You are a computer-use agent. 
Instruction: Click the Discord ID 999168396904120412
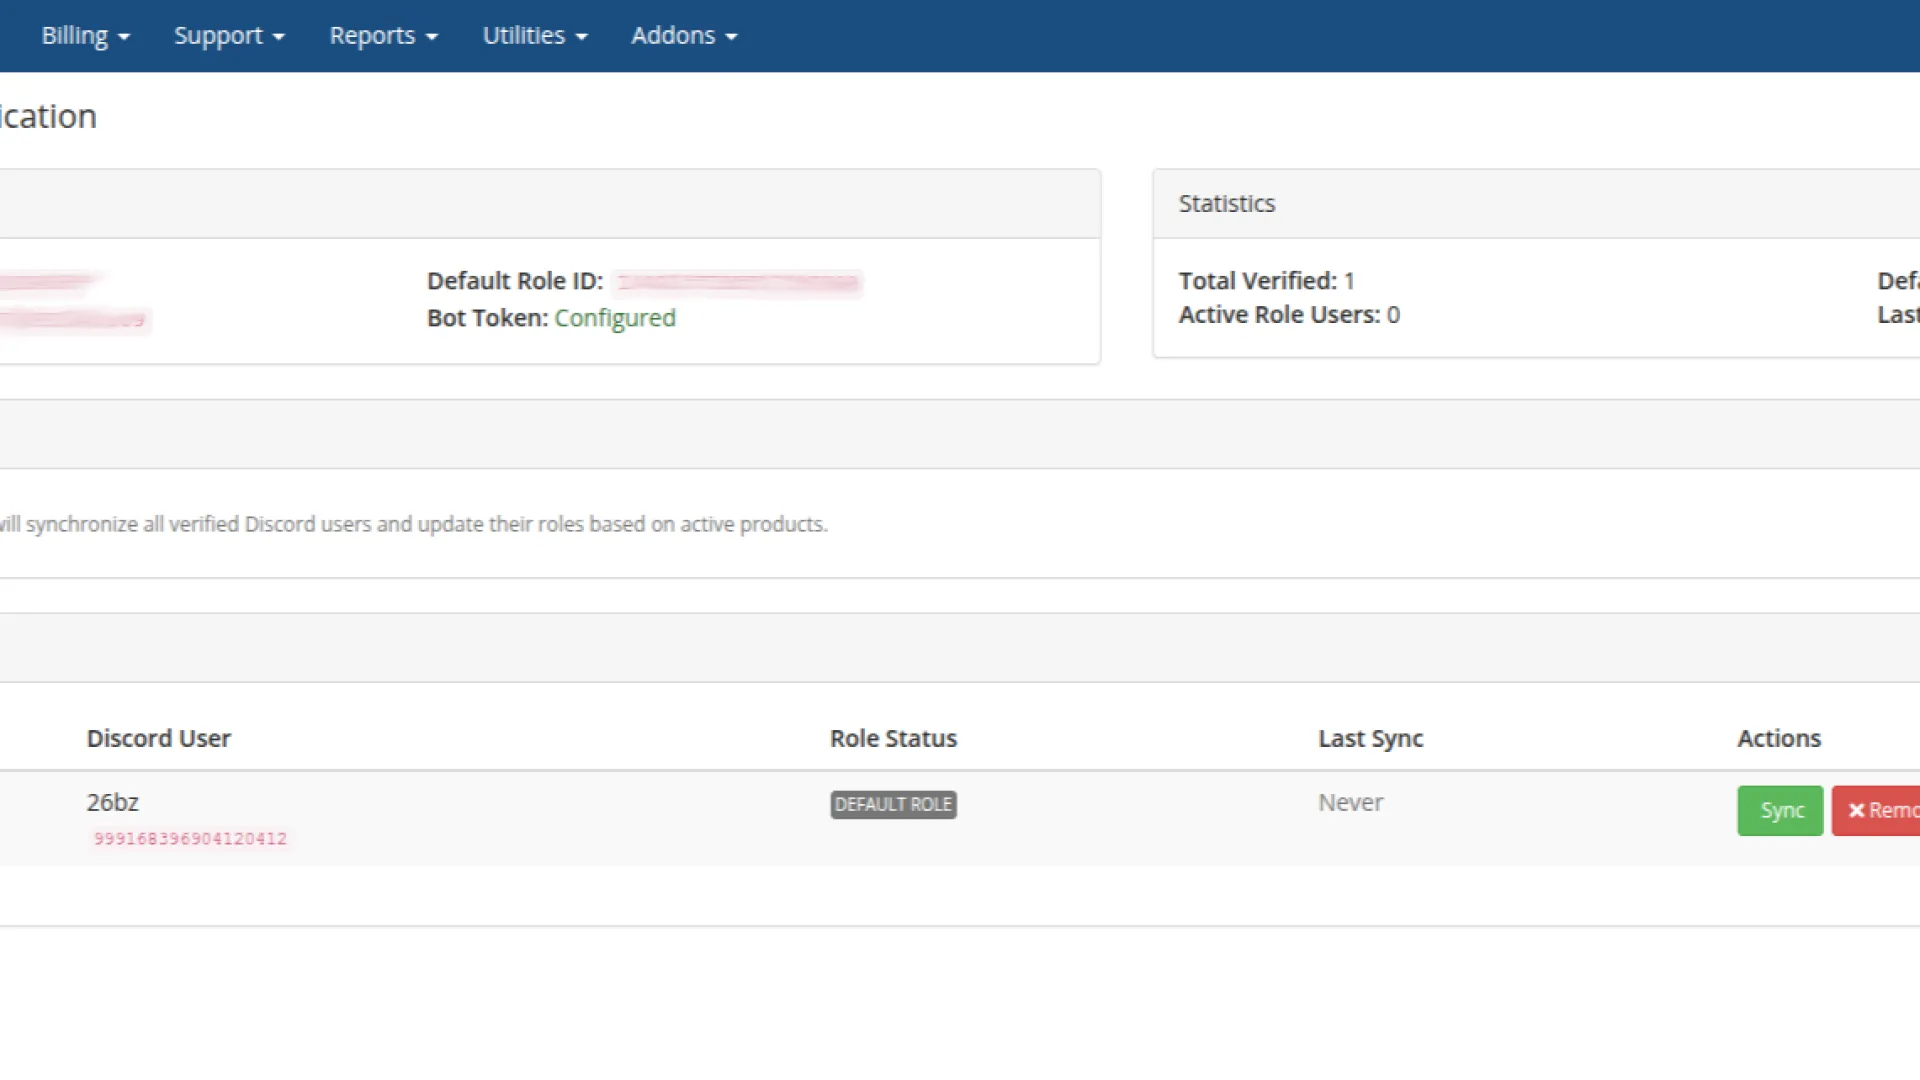point(190,839)
